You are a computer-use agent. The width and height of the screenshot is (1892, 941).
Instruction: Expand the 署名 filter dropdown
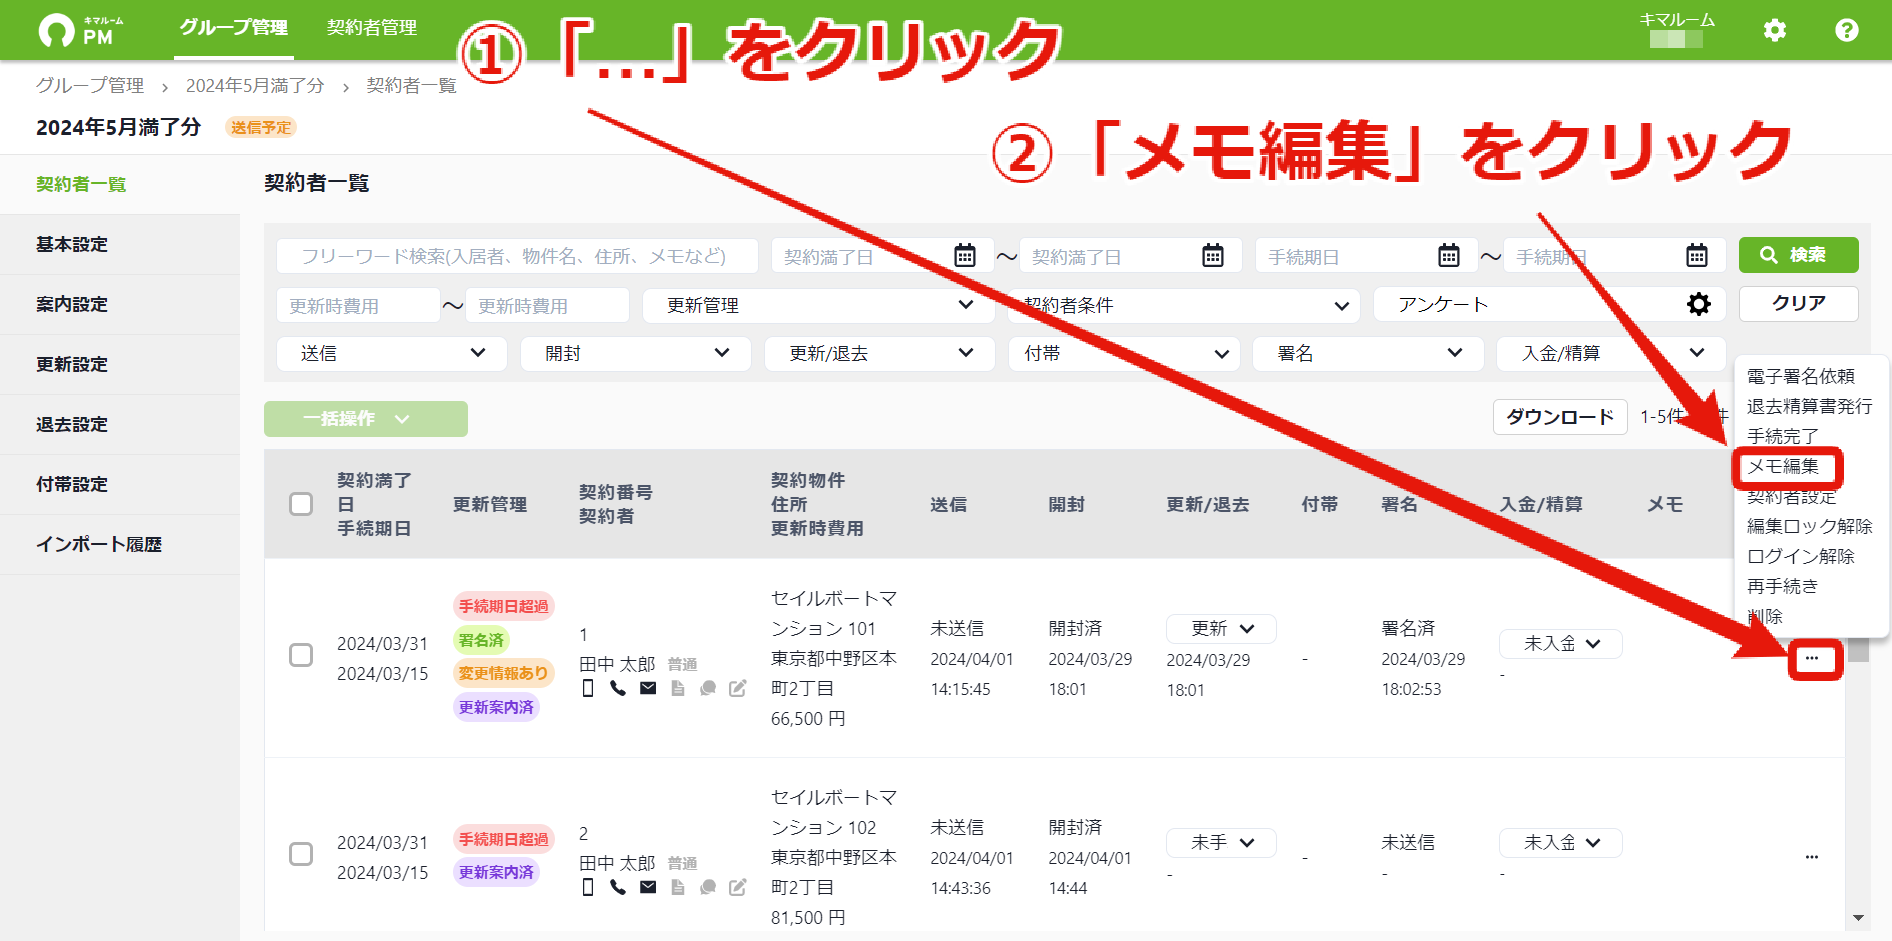tap(1368, 353)
